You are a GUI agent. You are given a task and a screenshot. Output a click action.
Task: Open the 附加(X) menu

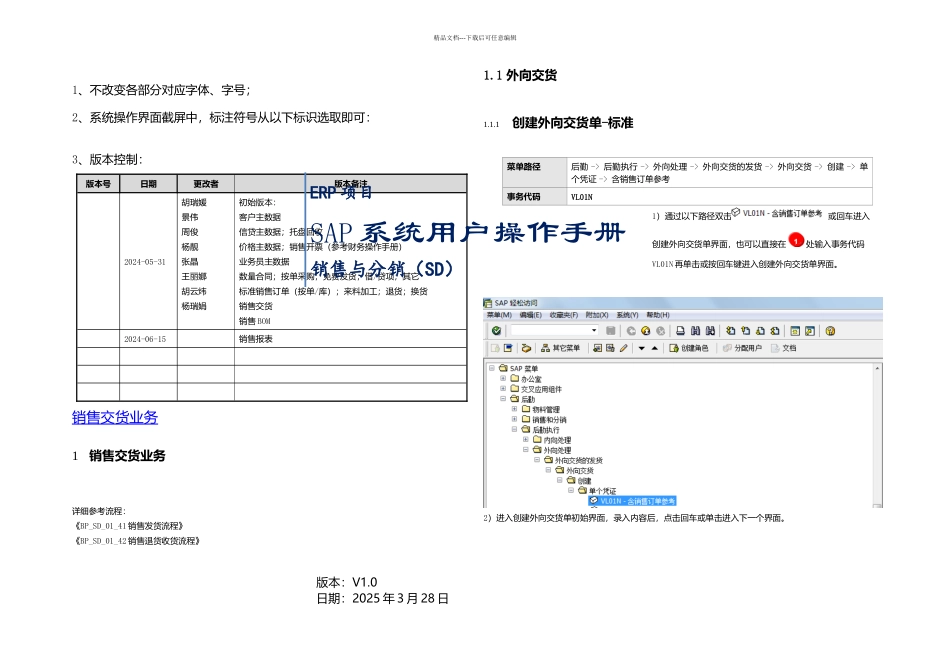(x=596, y=315)
